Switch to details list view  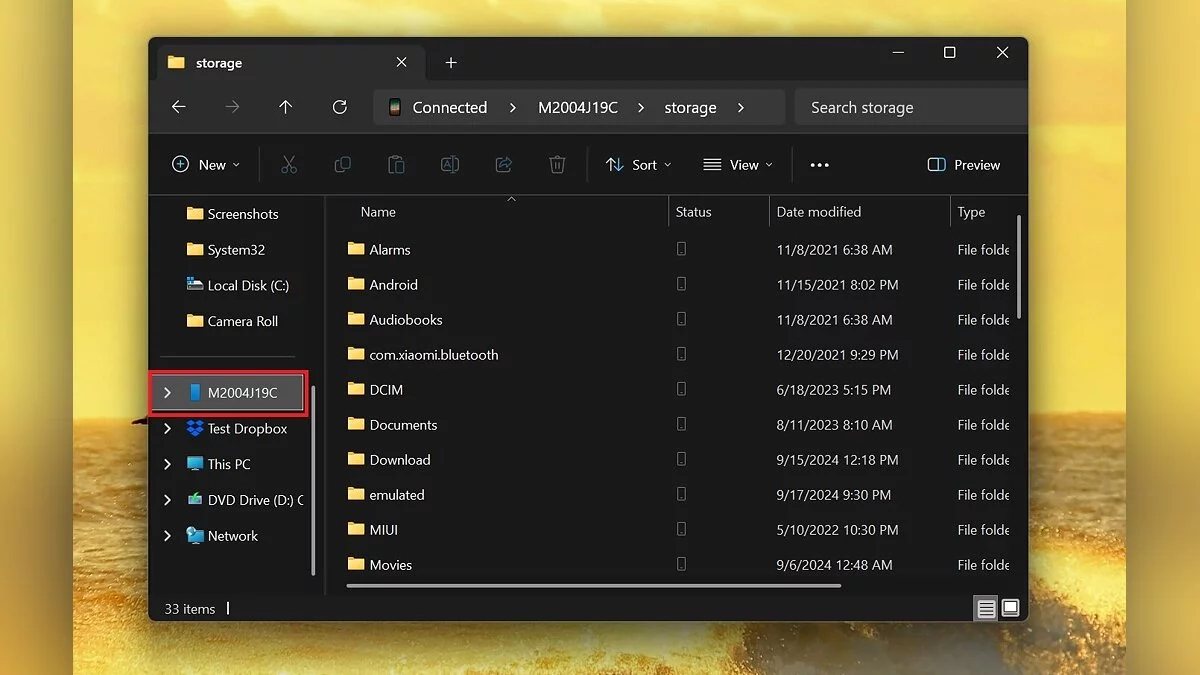(x=986, y=608)
